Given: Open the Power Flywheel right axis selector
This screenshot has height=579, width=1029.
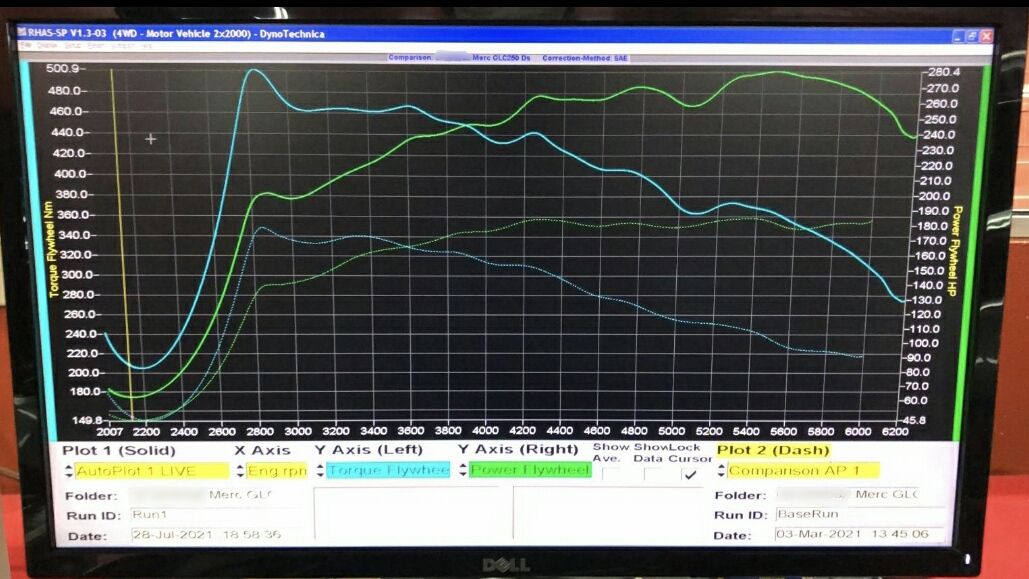Looking at the screenshot, I should 530,470.
